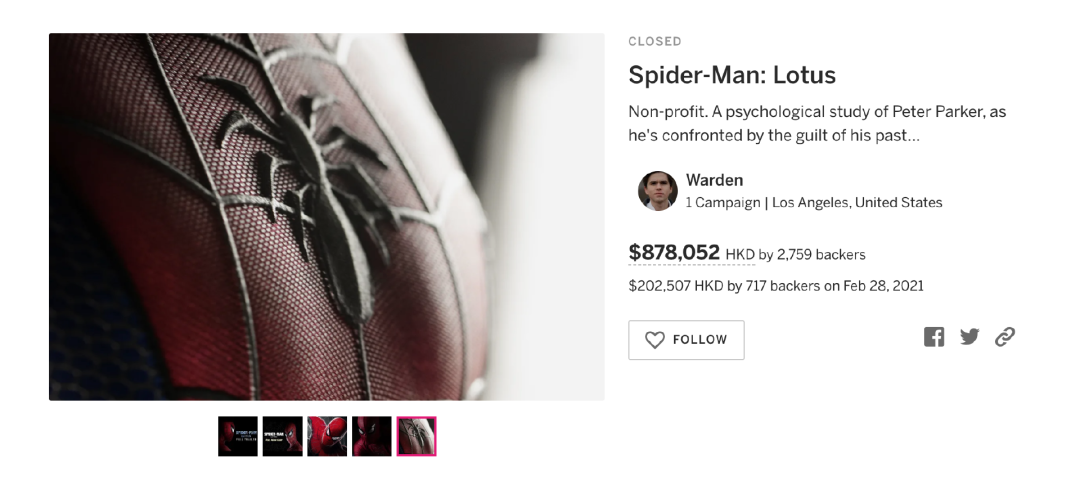The height and width of the screenshot is (489, 1080).
Task: Select the first gallery thumbnail
Action: [x=238, y=436]
